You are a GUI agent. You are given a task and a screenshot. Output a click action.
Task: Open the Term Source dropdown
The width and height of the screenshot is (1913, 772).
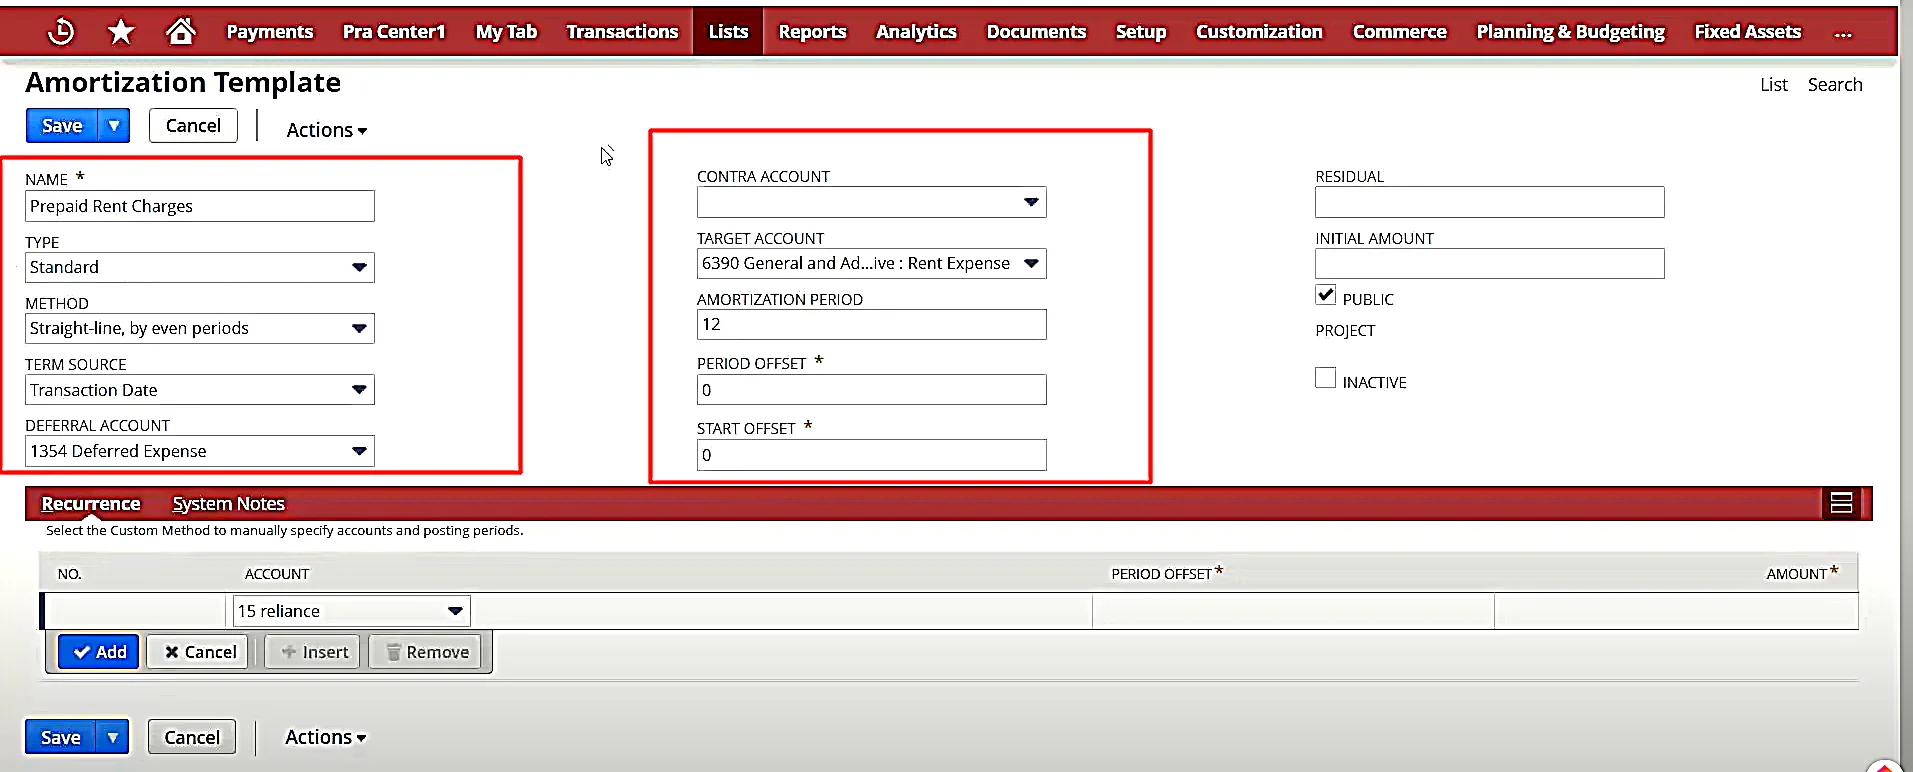coord(199,390)
